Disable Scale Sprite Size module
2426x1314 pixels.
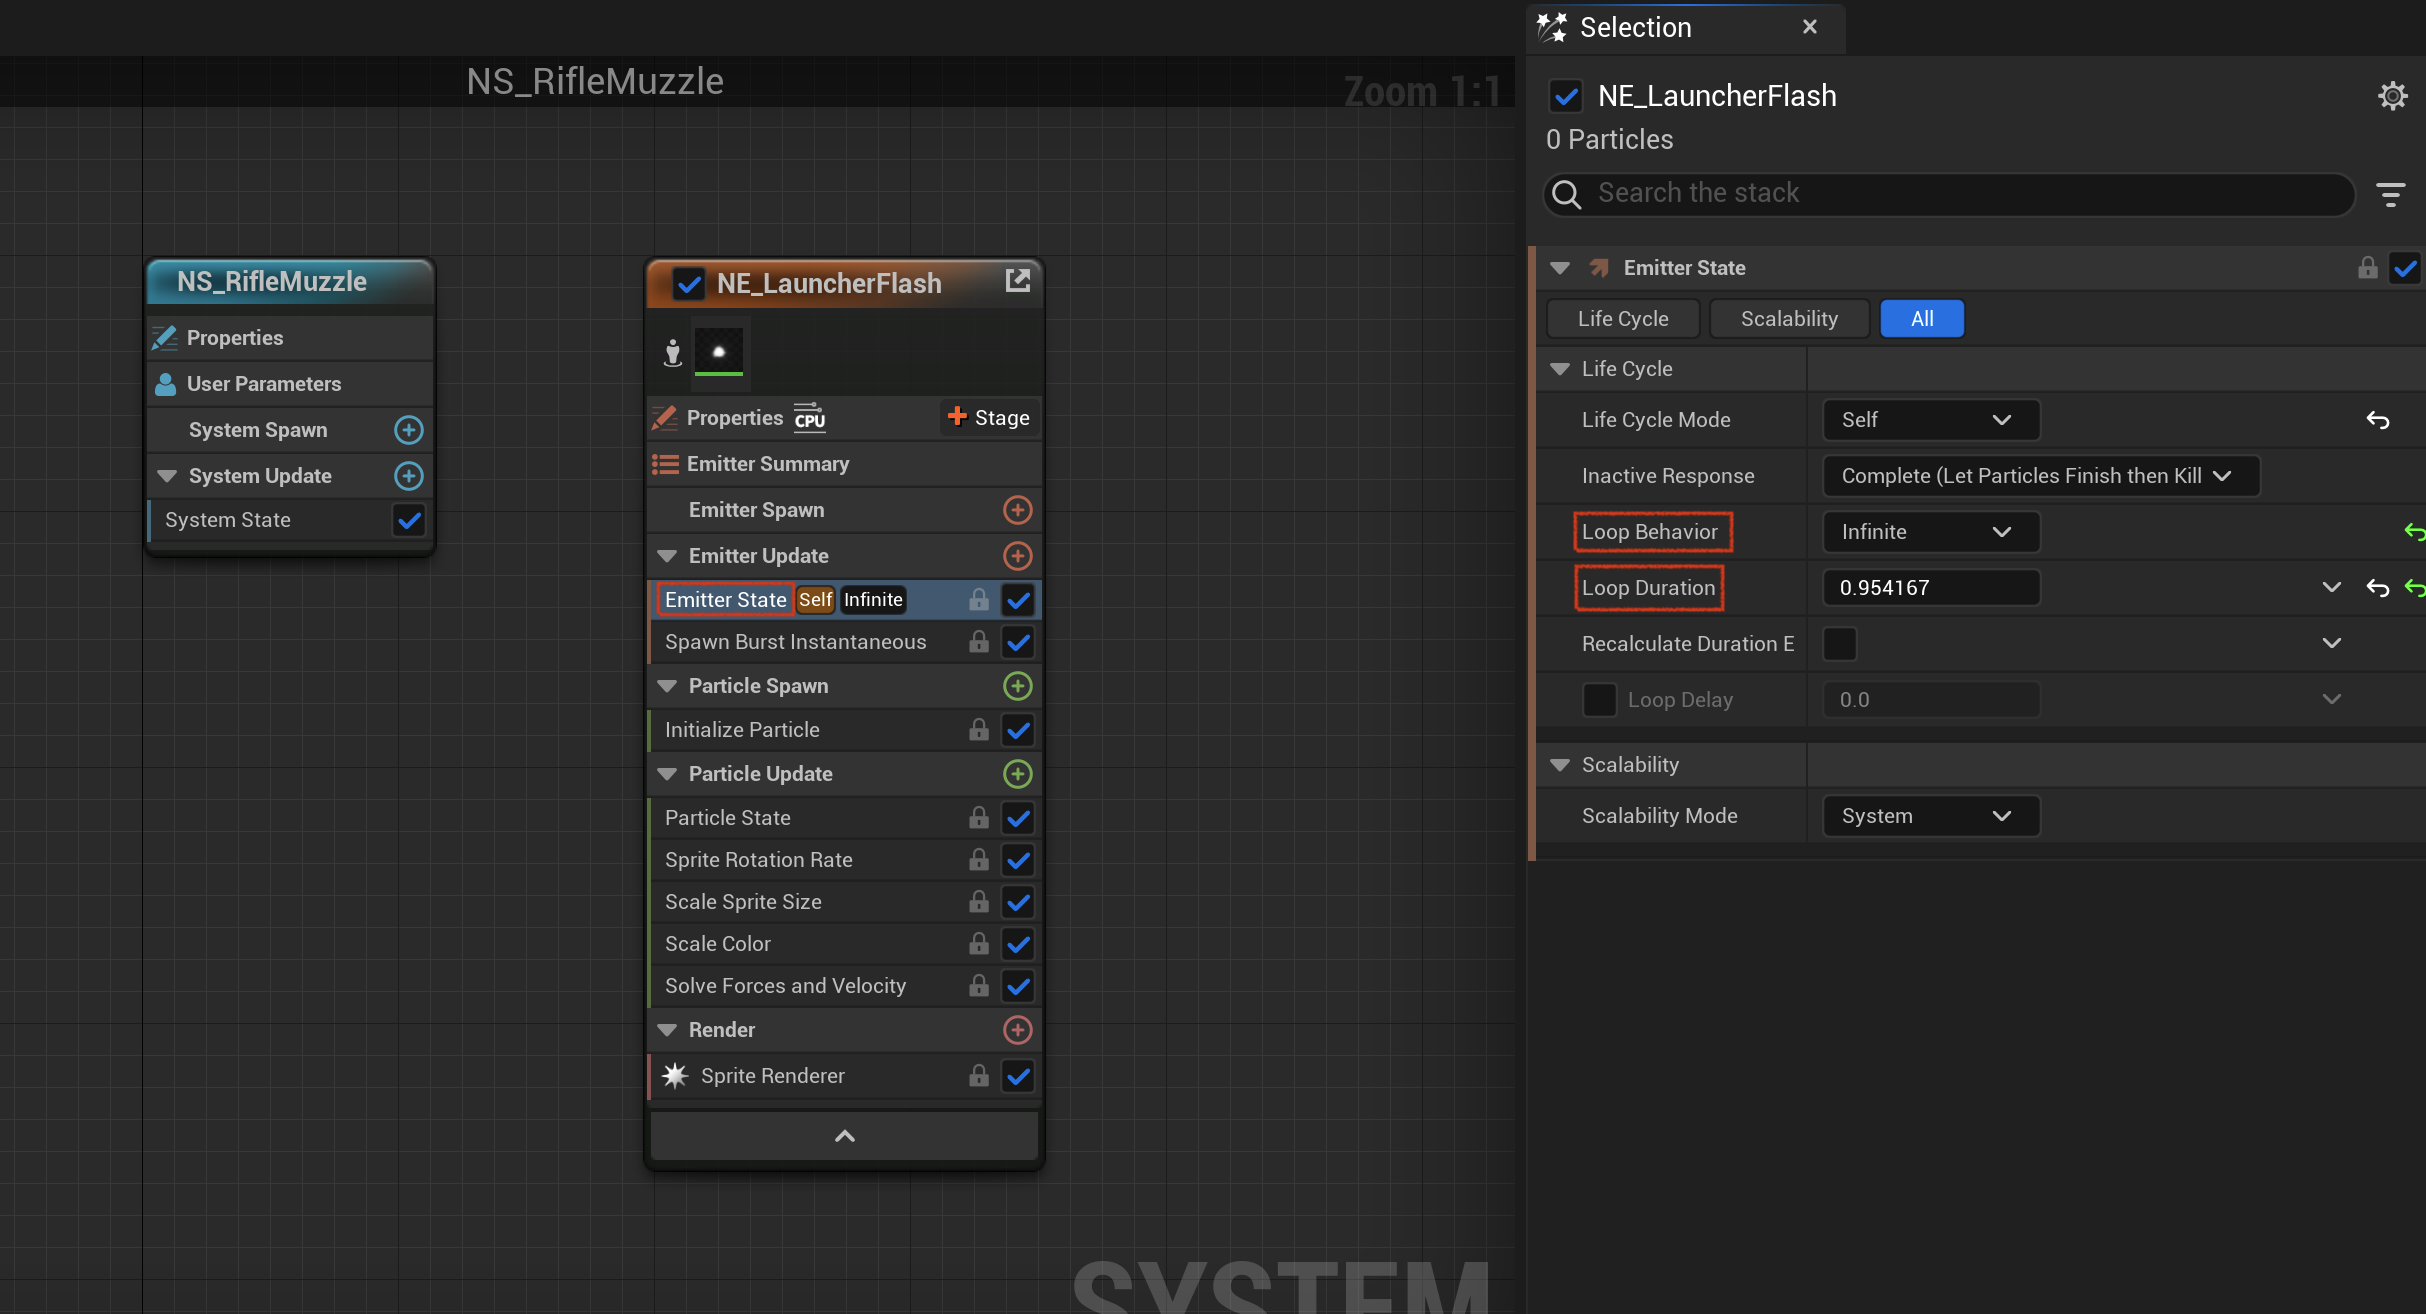1018,902
